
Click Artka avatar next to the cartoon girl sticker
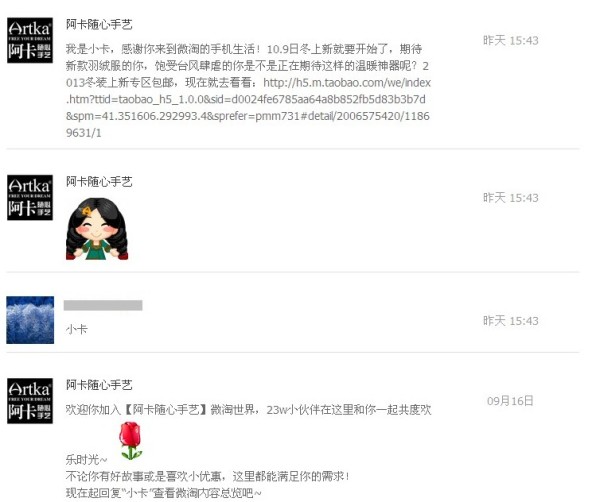[x=30, y=197]
